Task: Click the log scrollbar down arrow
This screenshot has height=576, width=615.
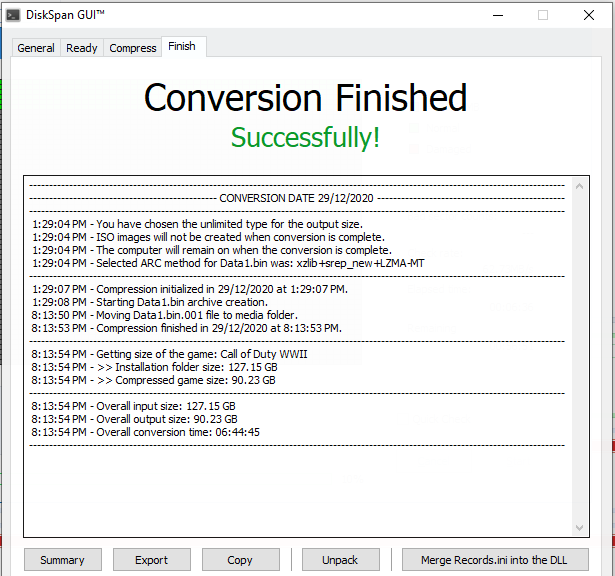Action: [579, 528]
